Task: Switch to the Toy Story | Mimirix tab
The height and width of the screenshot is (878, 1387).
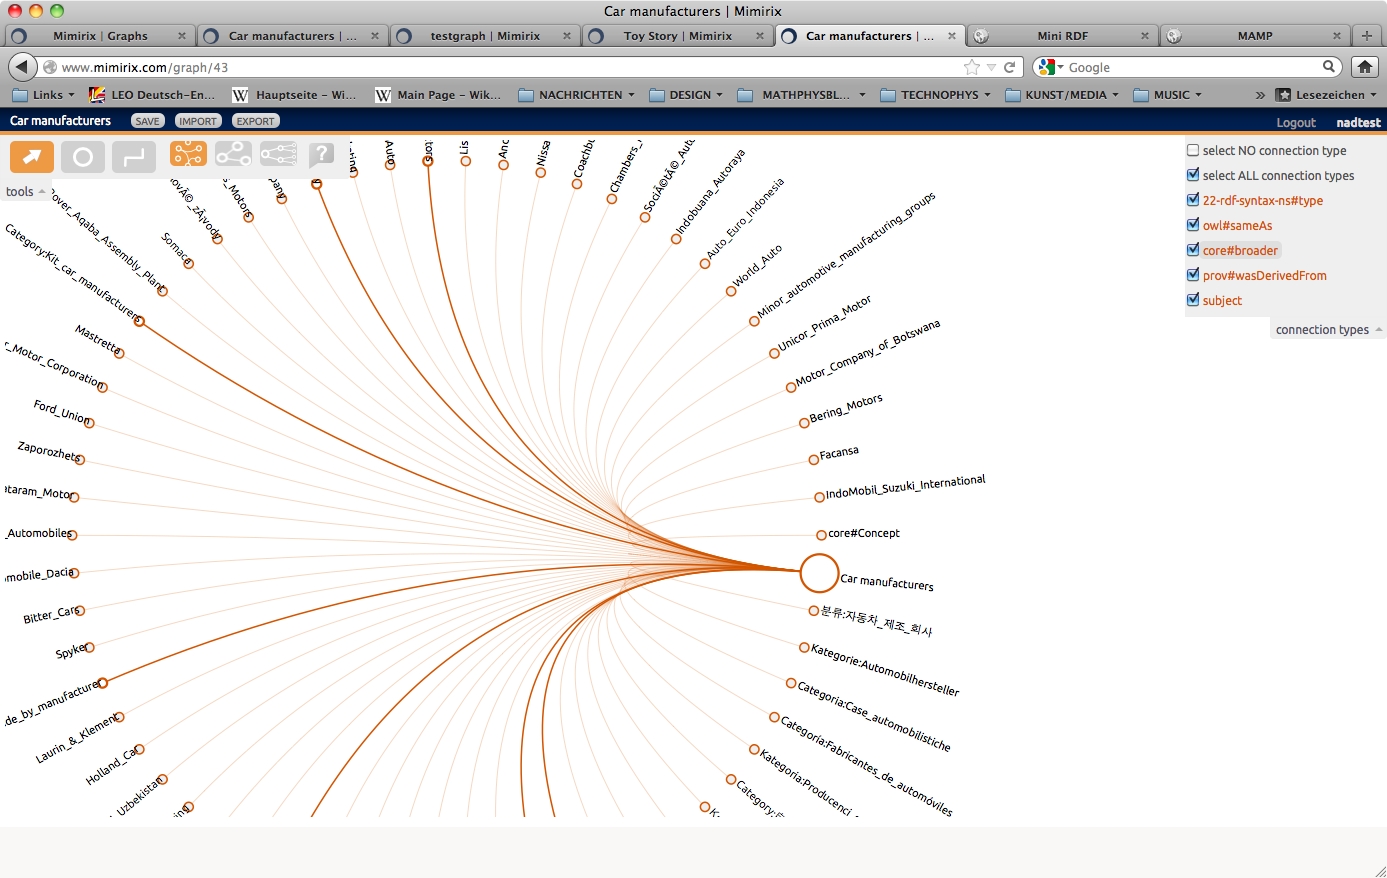Action: (677, 36)
